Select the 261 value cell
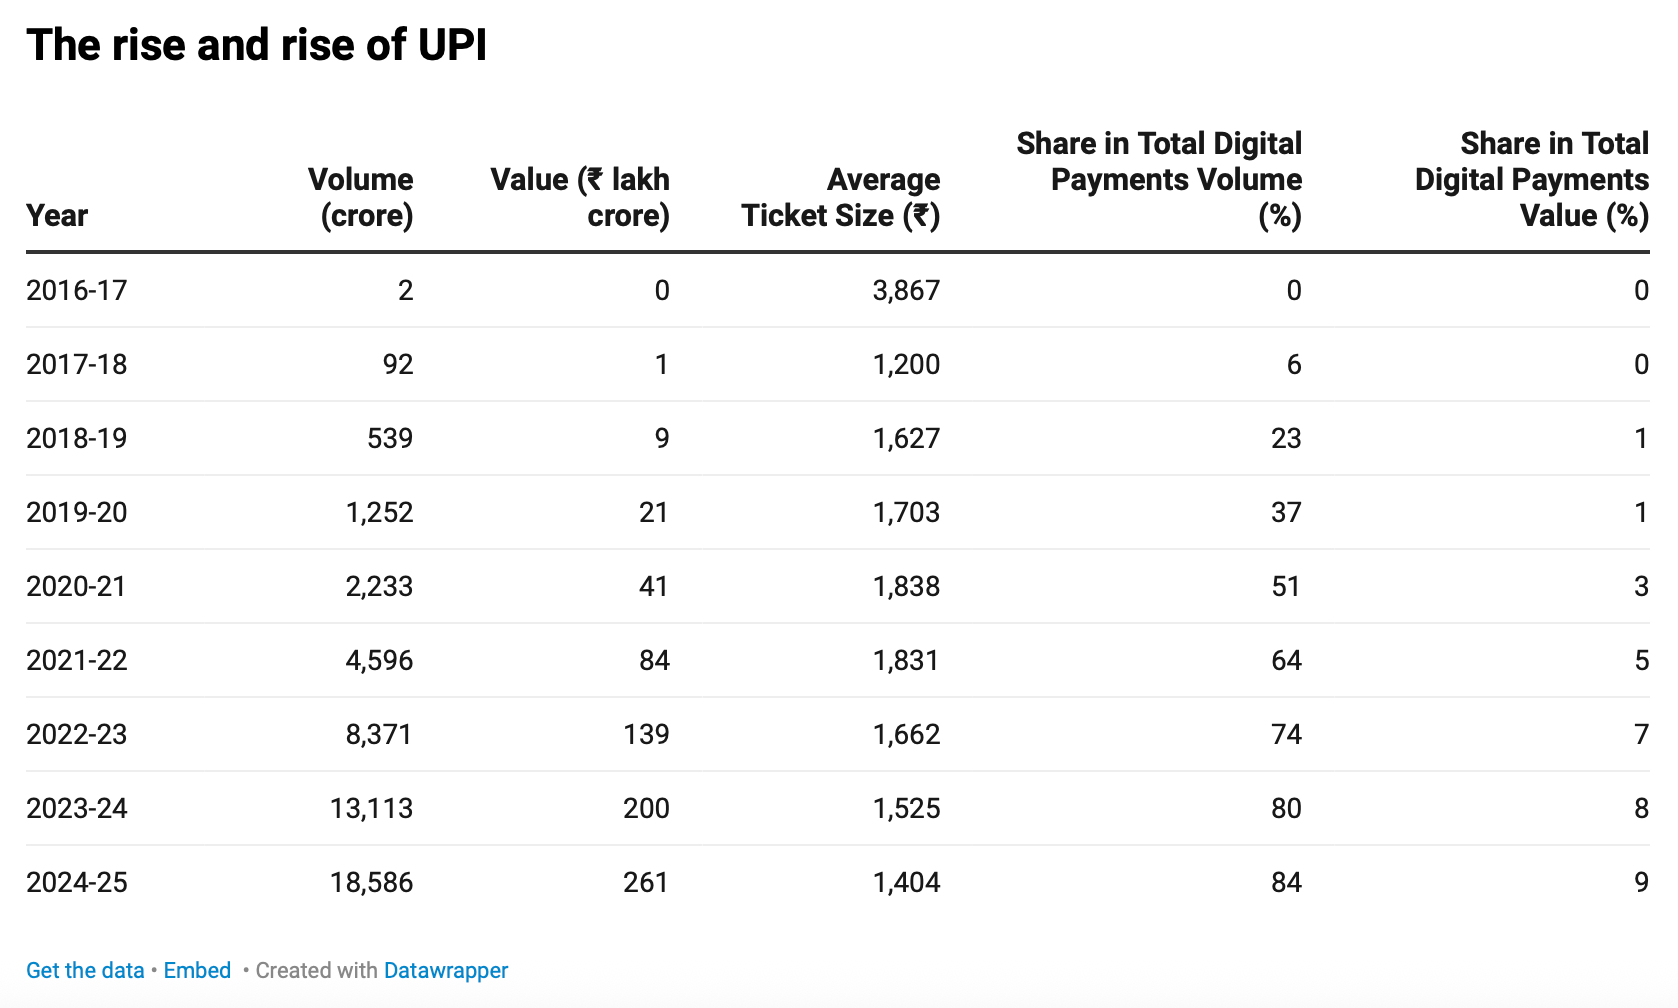1678x1008 pixels. click(x=646, y=882)
